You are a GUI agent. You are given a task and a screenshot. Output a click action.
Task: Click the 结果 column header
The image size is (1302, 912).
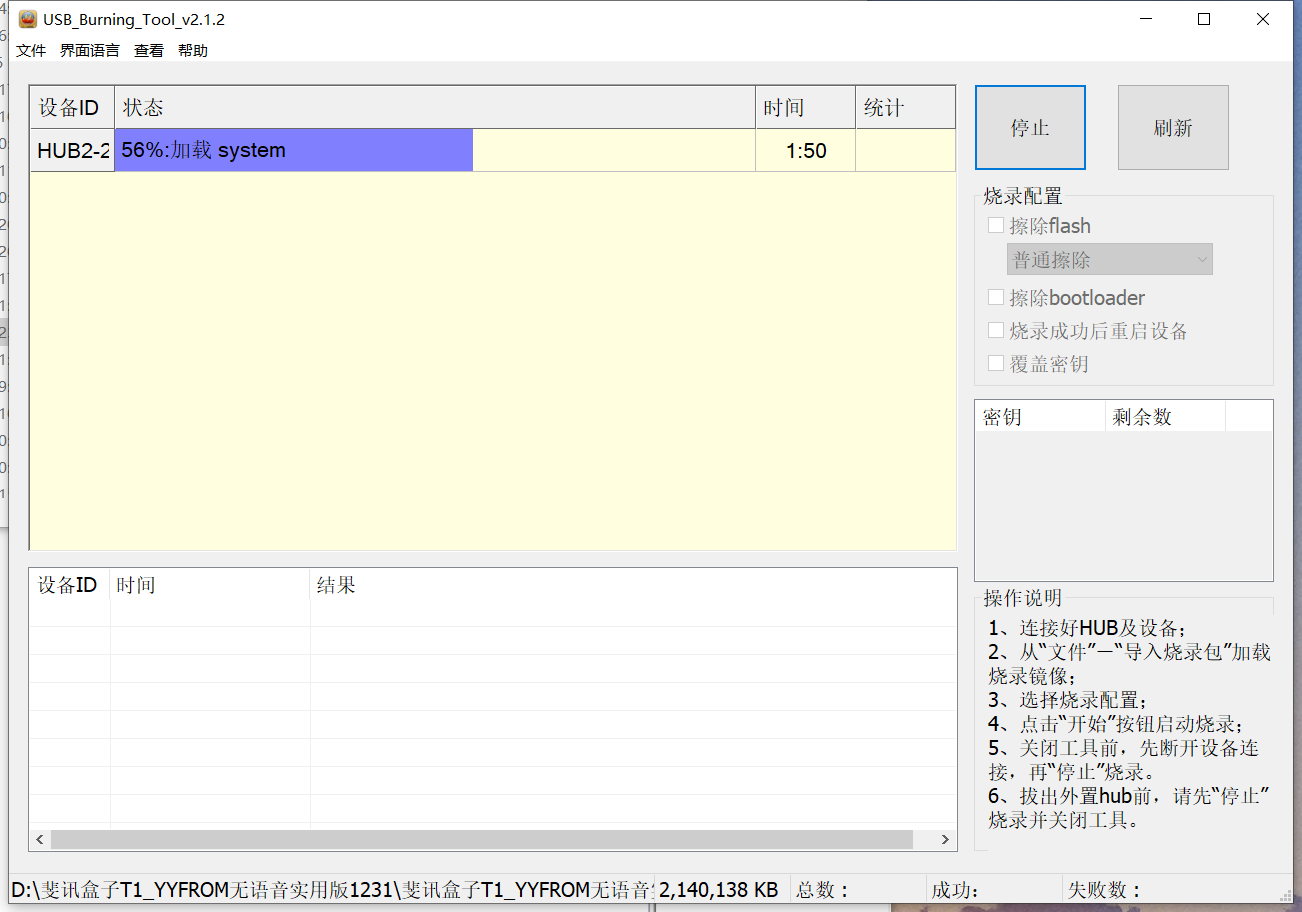pos(632,585)
